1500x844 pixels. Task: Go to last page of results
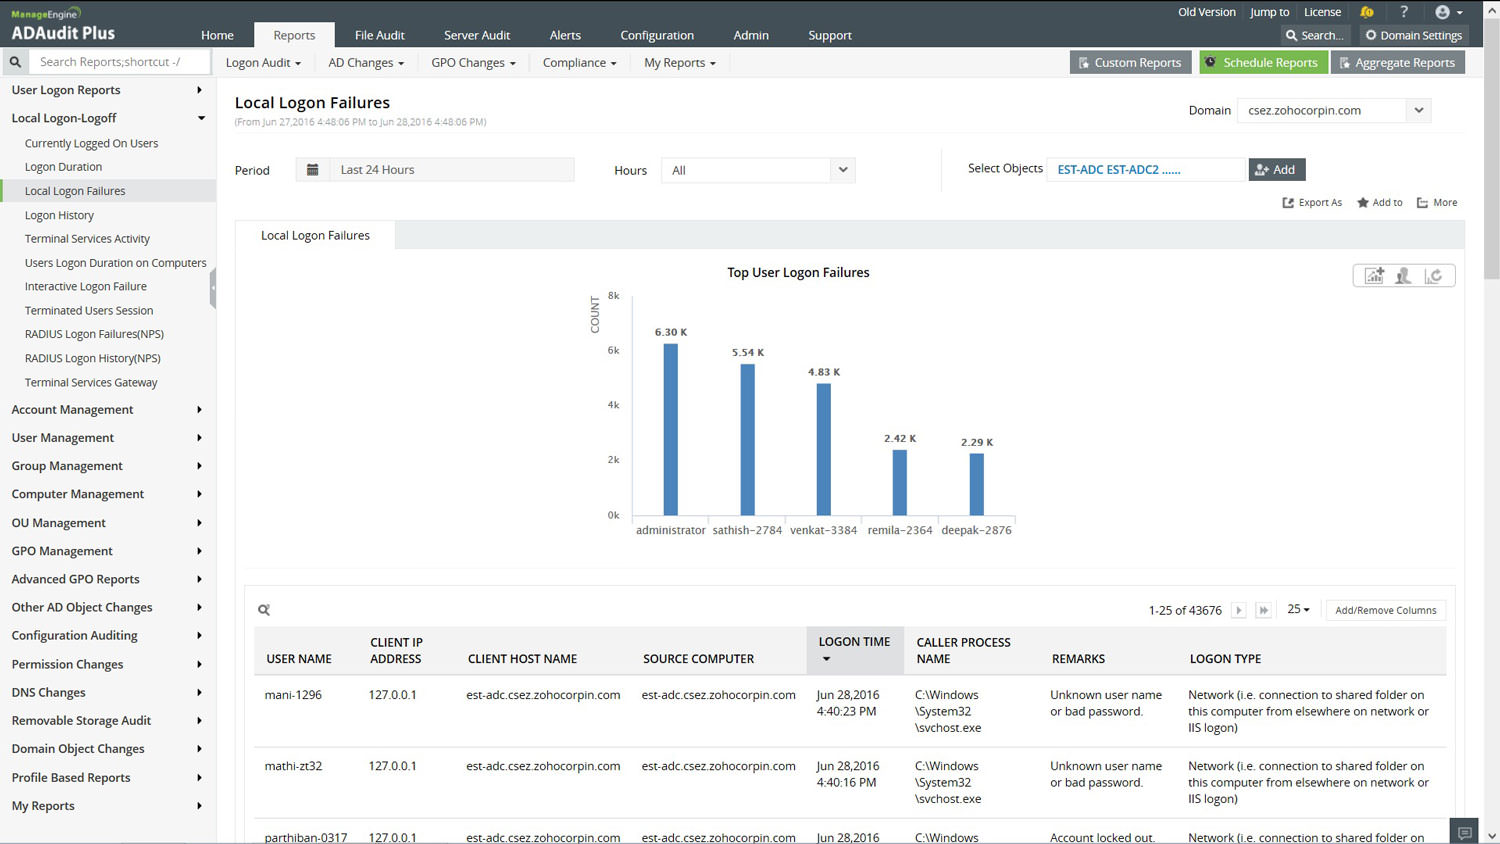coord(1264,610)
